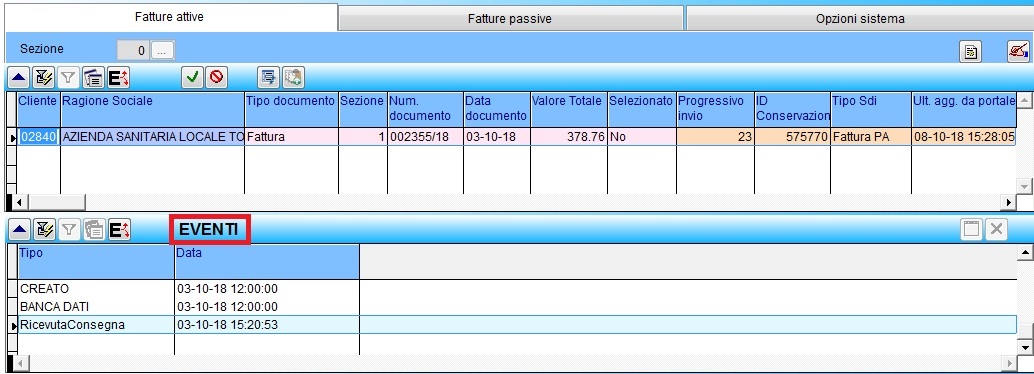Select client code 02840 cell

pos(38,137)
